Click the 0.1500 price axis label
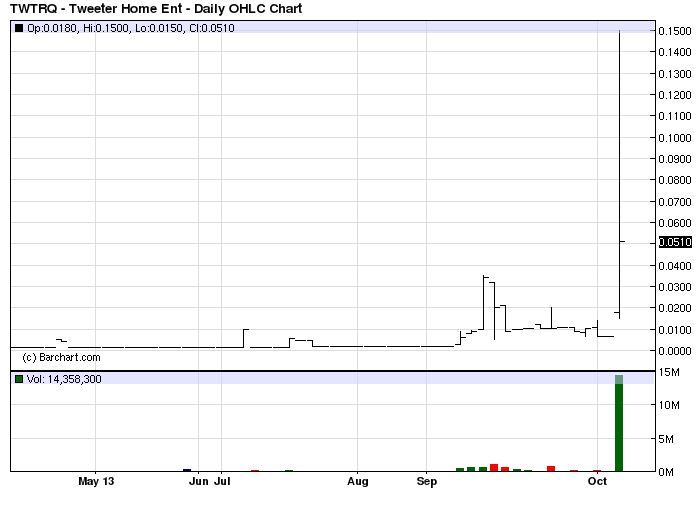This screenshot has height=512, width=700. click(x=675, y=31)
